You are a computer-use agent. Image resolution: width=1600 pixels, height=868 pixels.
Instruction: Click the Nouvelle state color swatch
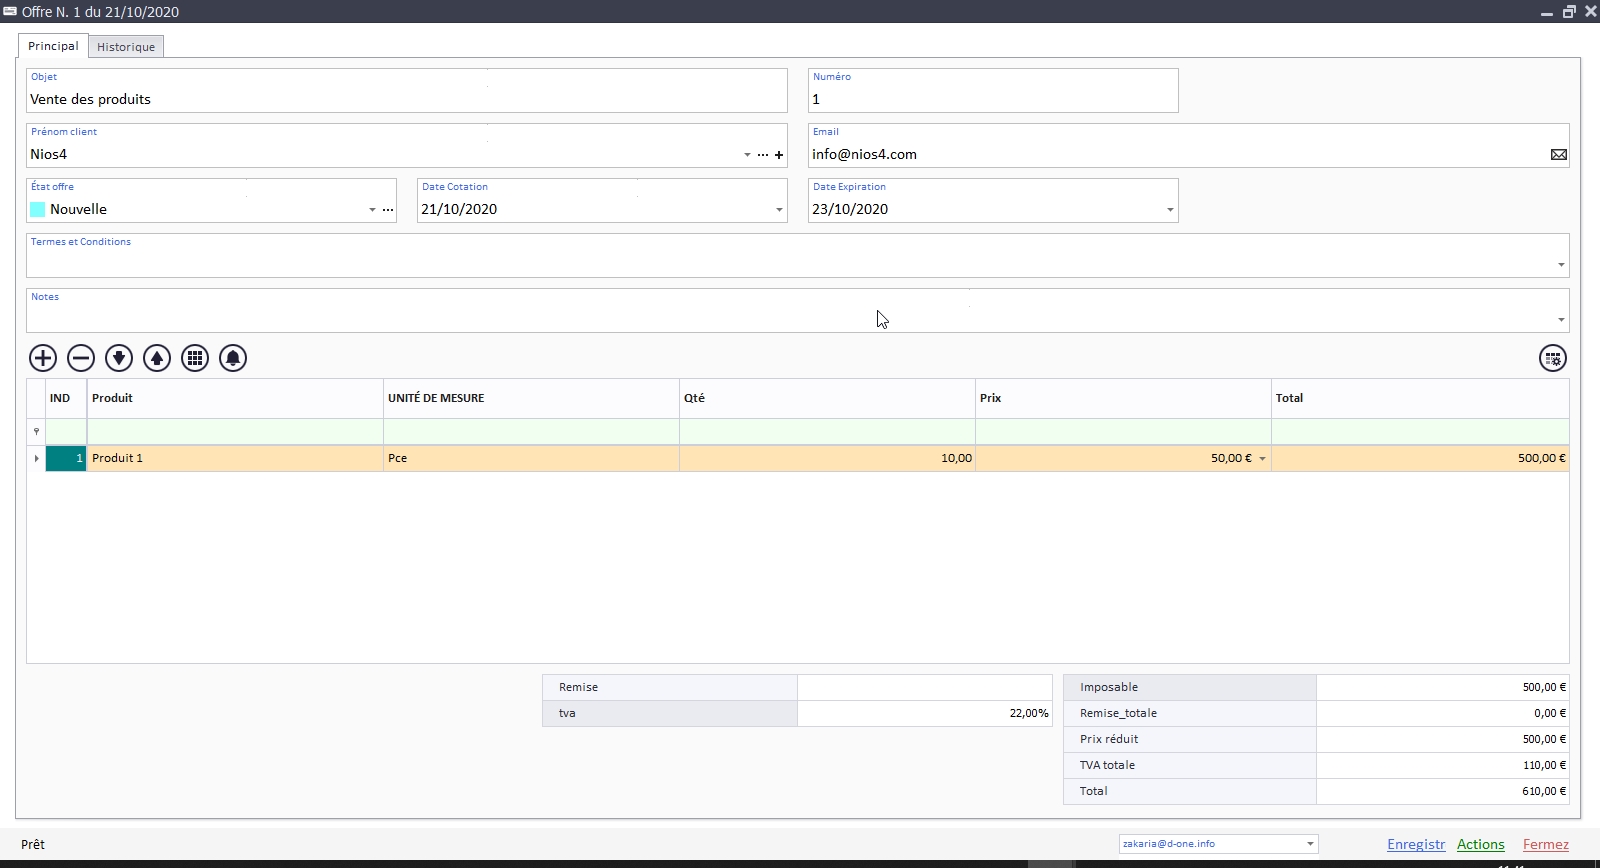[x=38, y=209]
